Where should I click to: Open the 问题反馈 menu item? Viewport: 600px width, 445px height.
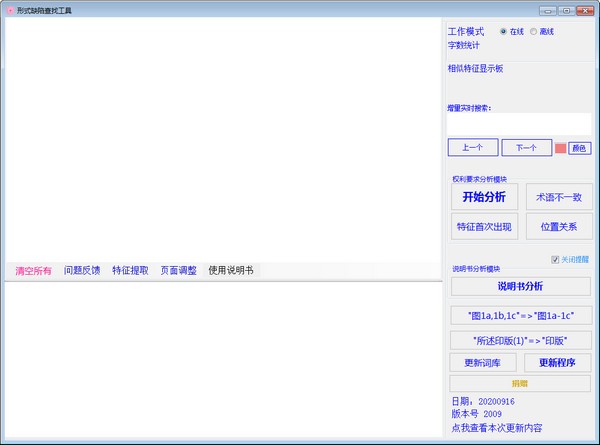(x=82, y=270)
